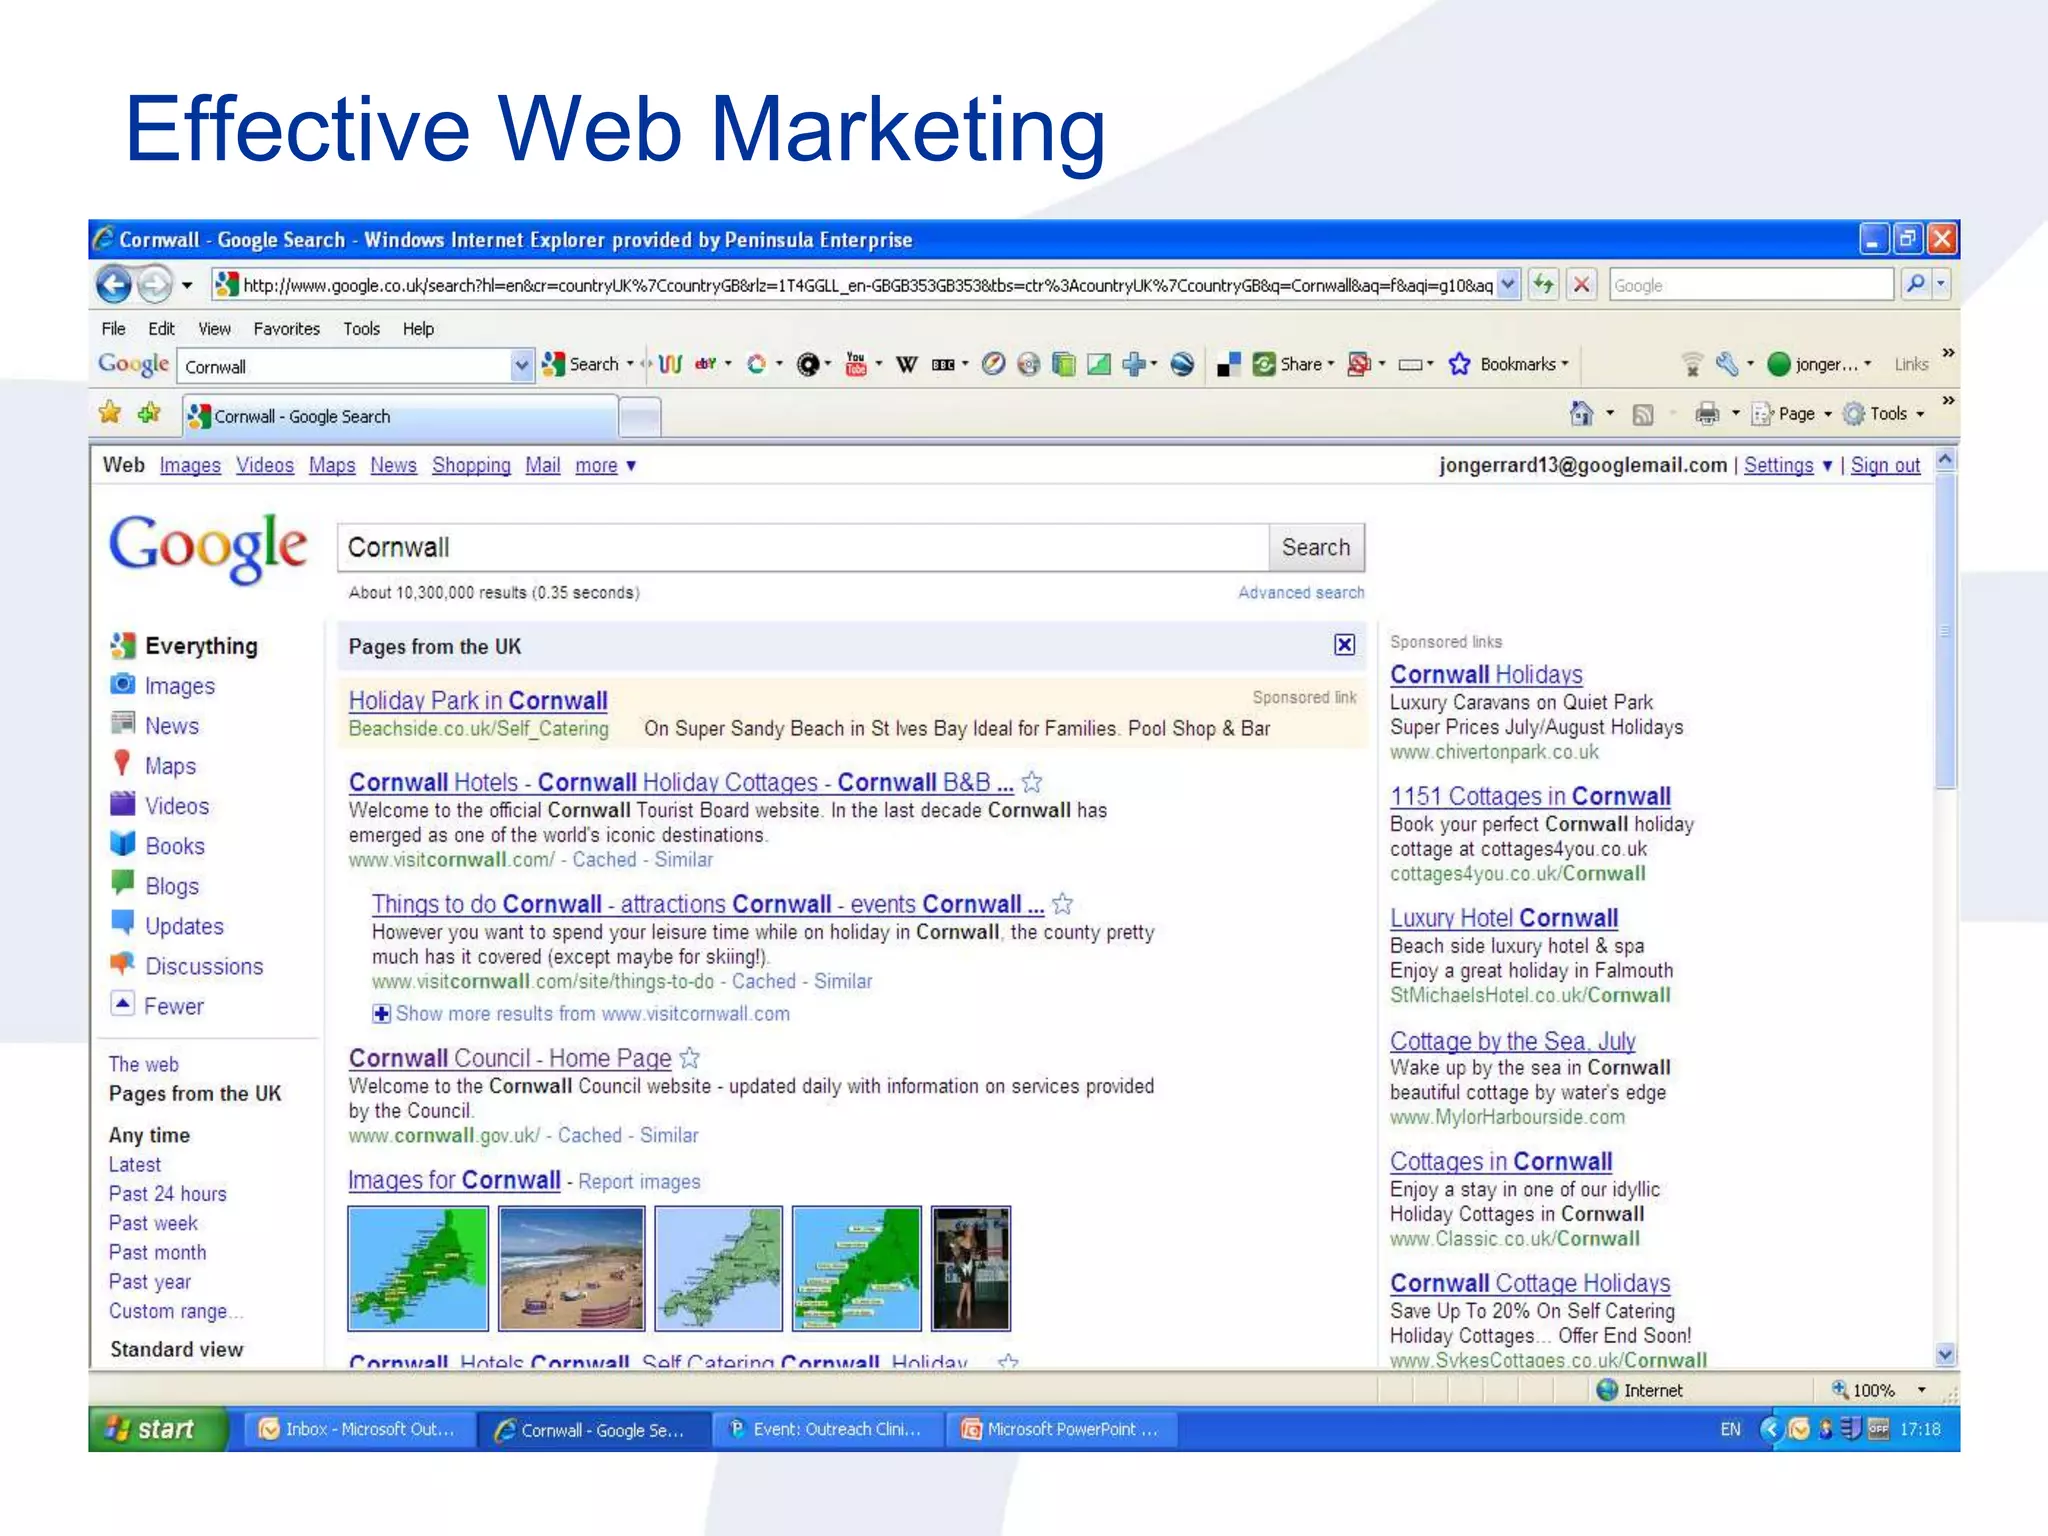Open YouTube from the Google toolbar icon
Viewport: 2048px width, 1536px height.
856,365
